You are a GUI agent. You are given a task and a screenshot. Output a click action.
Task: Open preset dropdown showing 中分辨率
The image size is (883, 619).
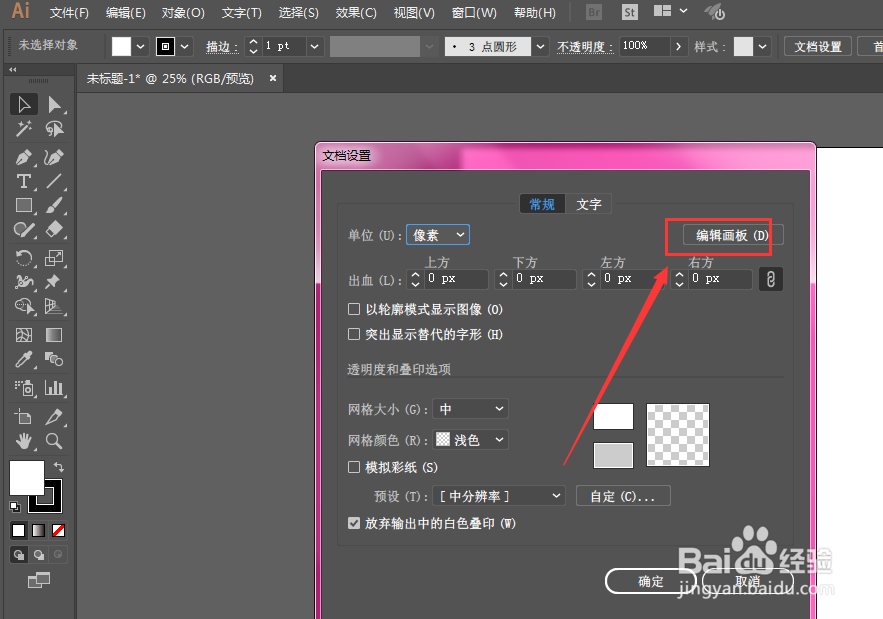tap(498, 496)
